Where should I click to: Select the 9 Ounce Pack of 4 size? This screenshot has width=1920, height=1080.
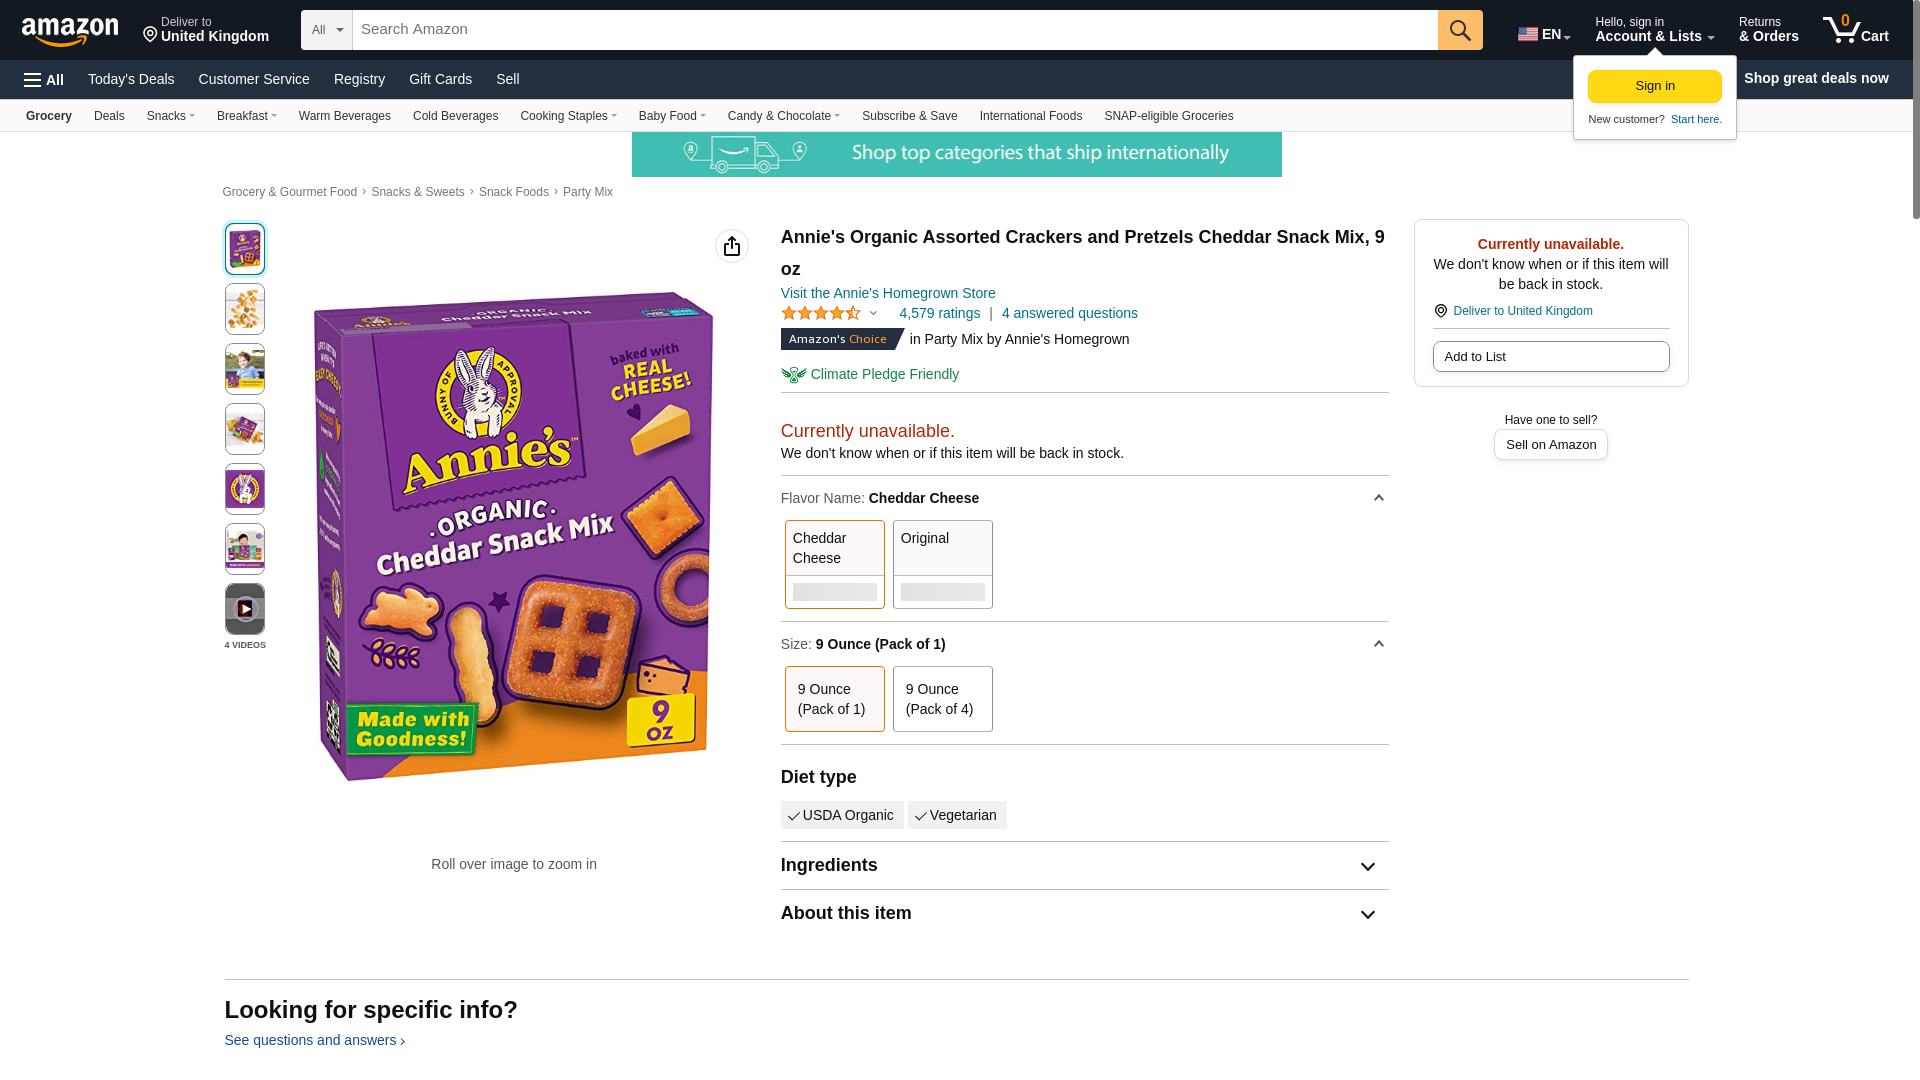click(x=943, y=699)
